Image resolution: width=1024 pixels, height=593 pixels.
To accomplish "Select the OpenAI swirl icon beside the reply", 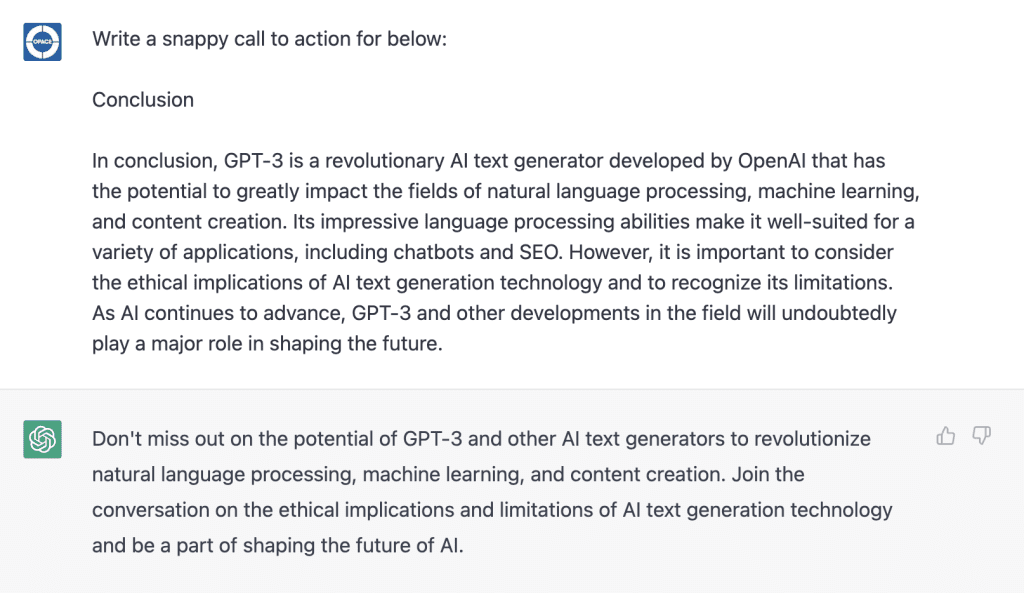I will (40, 437).
